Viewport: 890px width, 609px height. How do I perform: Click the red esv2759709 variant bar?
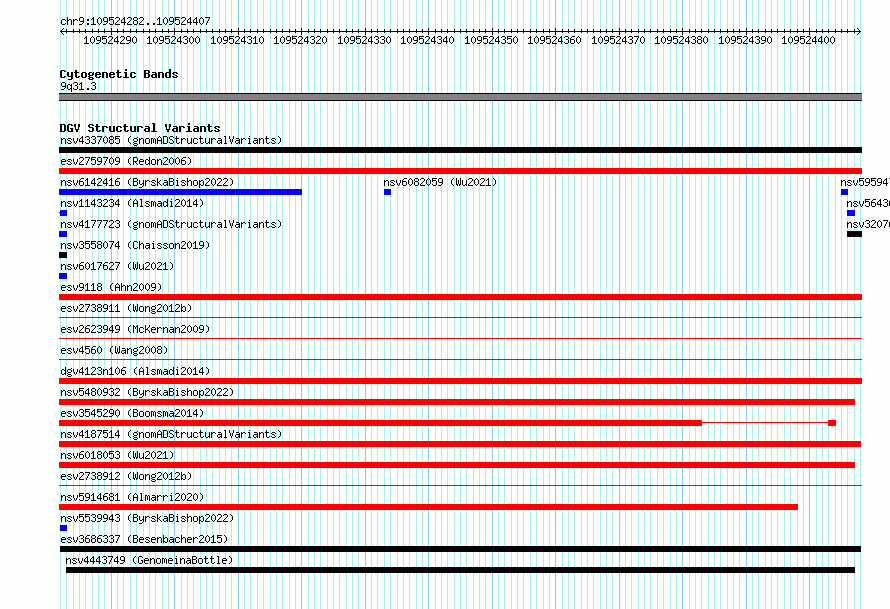[x=460, y=171]
